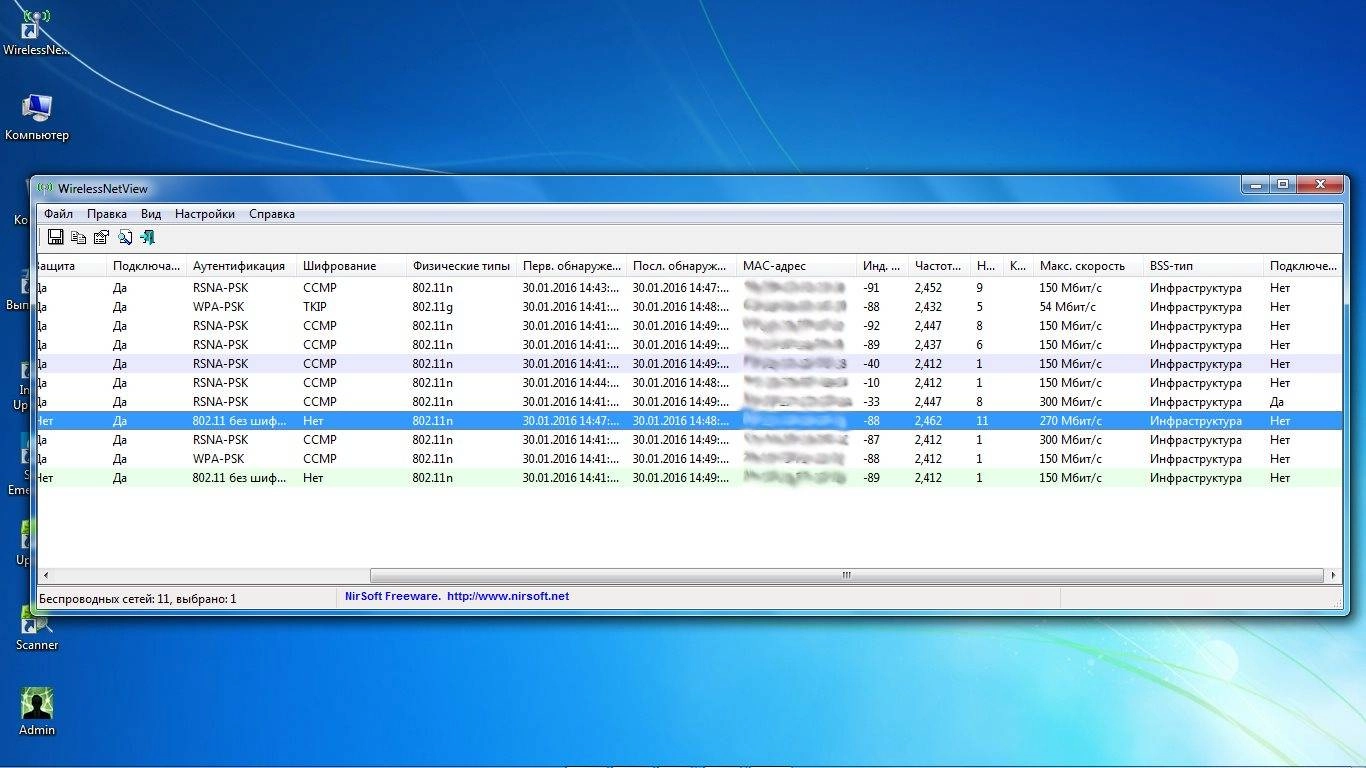Click the Copy selected items icon
The image size is (1366, 768).
tap(78, 238)
